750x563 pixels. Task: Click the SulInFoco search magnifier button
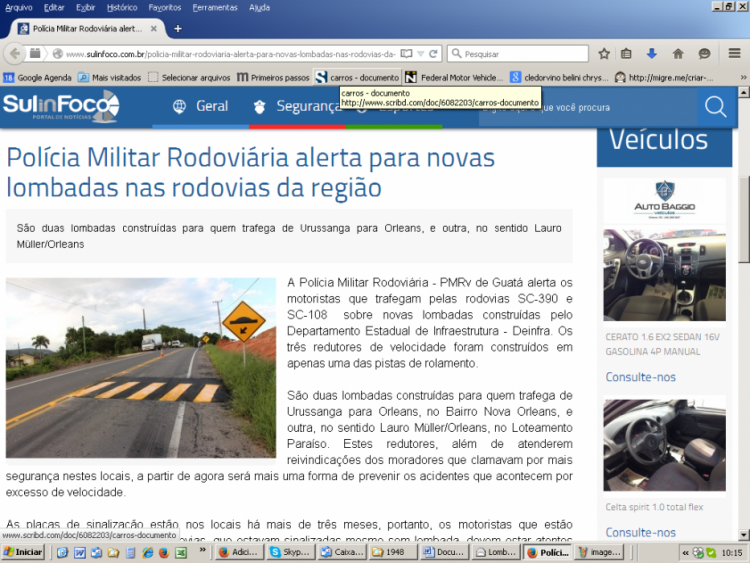click(715, 107)
